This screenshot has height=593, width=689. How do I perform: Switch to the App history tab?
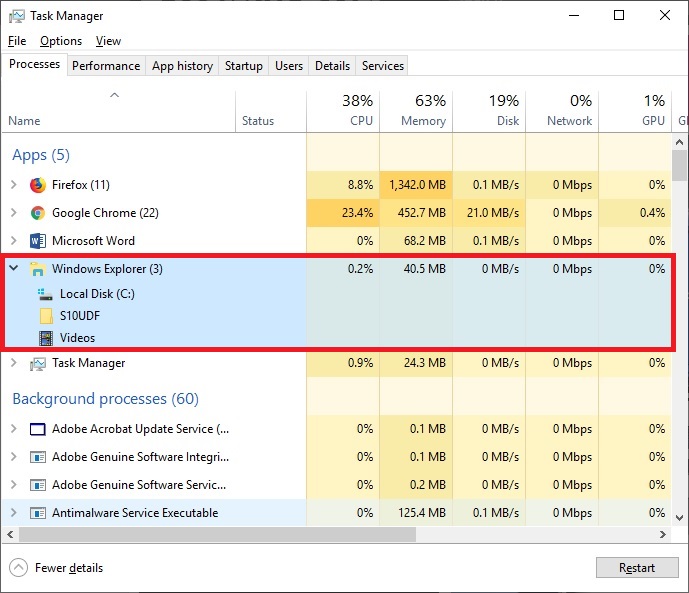click(x=182, y=66)
